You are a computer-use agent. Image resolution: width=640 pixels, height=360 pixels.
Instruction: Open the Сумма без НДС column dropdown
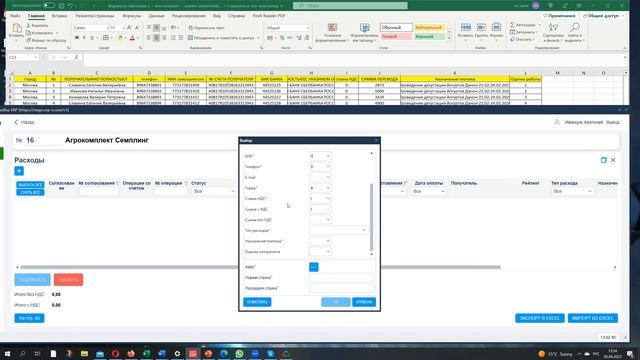click(320, 220)
